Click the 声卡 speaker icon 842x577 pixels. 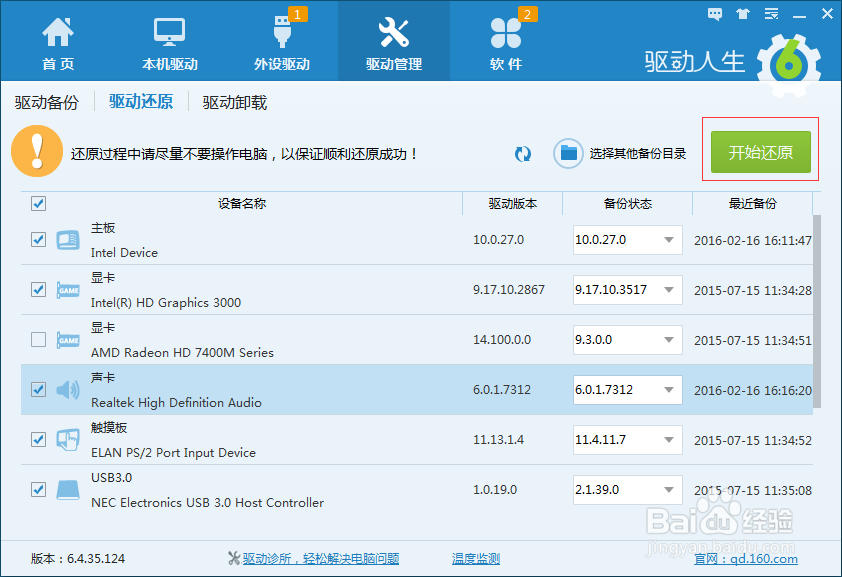click(68, 390)
